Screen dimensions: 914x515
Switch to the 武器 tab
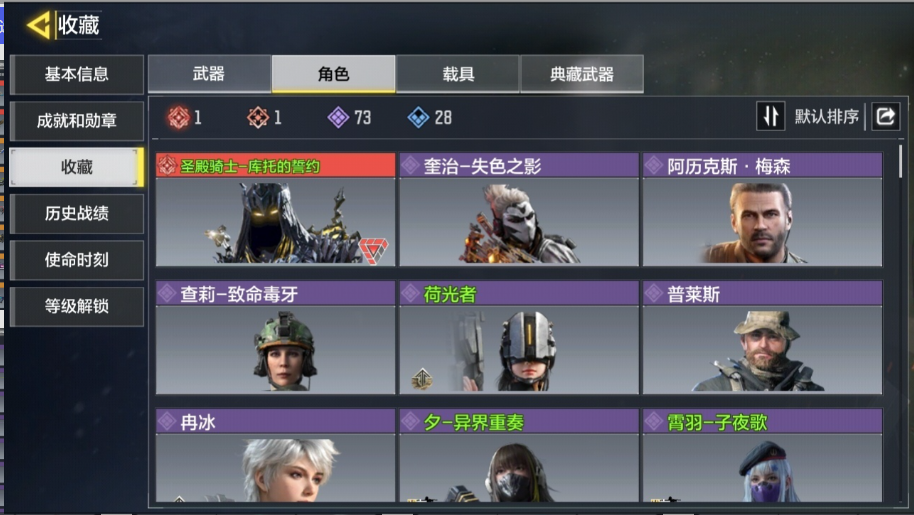coord(209,74)
